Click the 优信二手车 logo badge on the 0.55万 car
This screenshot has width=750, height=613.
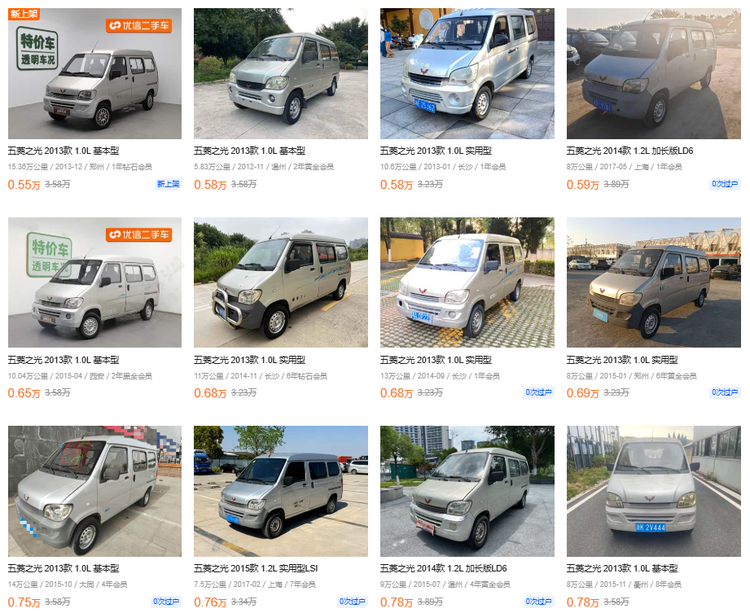[x=139, y=25]
